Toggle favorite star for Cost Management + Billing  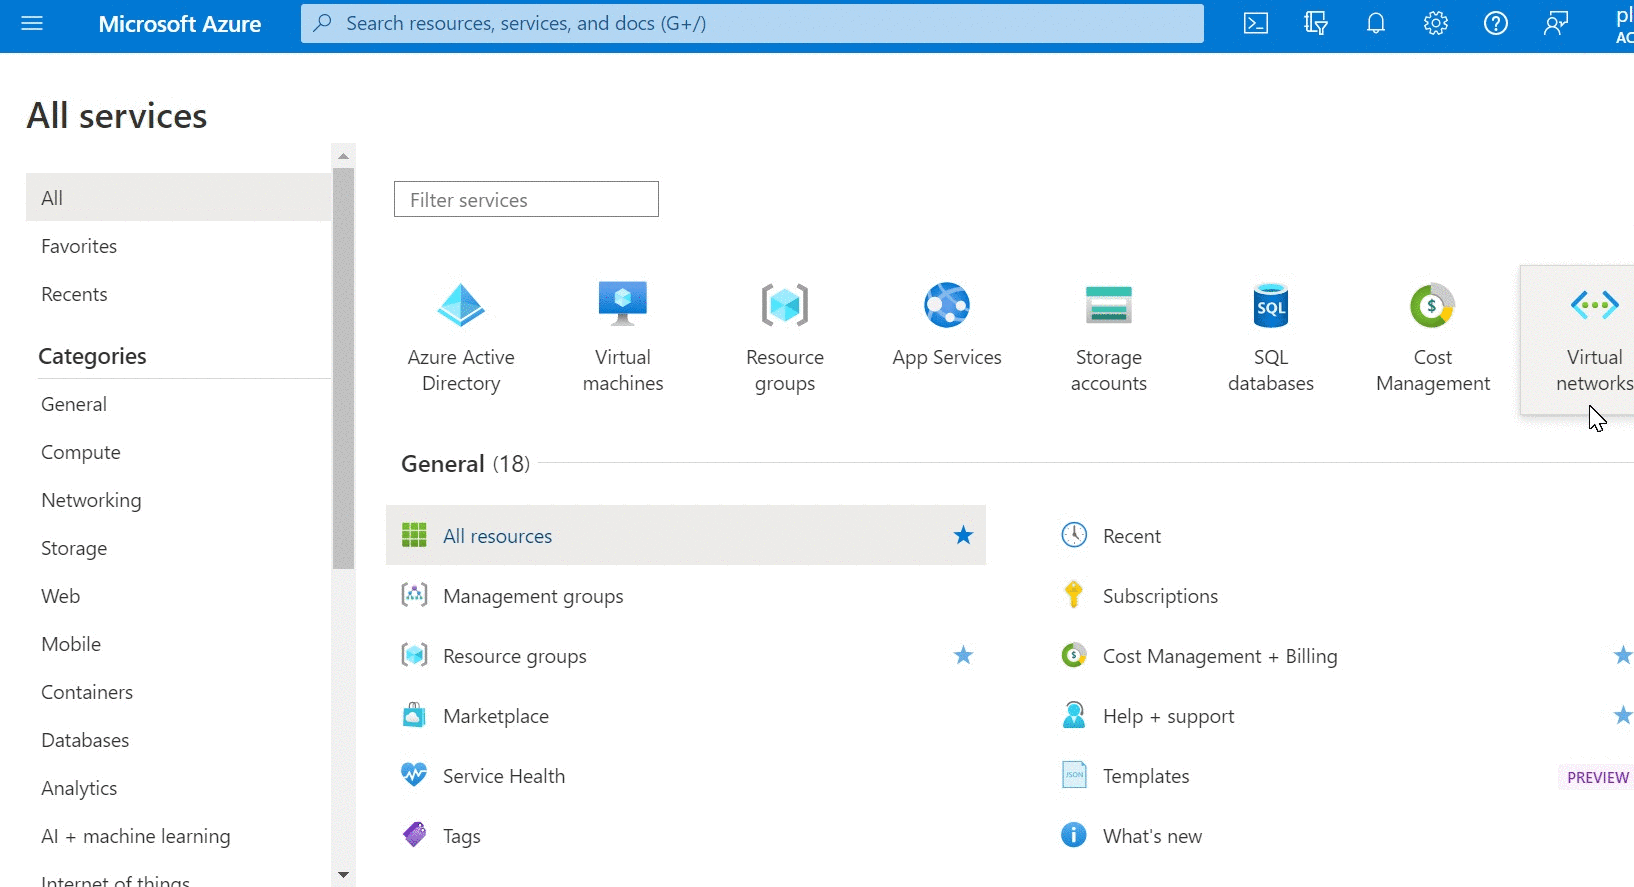click(1623, 655)
